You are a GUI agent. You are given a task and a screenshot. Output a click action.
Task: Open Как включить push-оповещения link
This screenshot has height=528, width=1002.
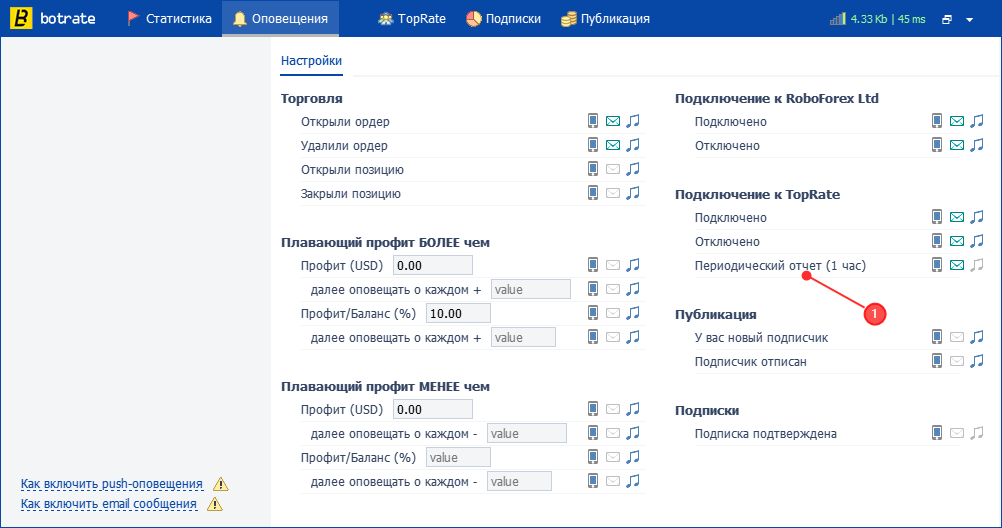[x=112, y=484]
